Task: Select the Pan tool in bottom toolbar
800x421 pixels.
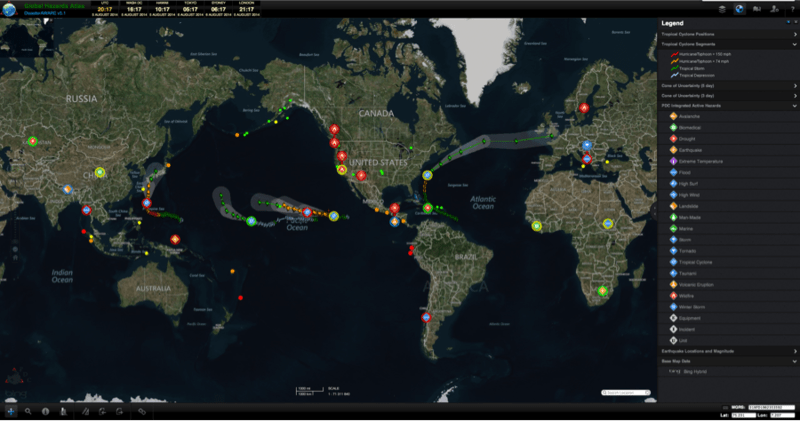Action: [10, 411]
